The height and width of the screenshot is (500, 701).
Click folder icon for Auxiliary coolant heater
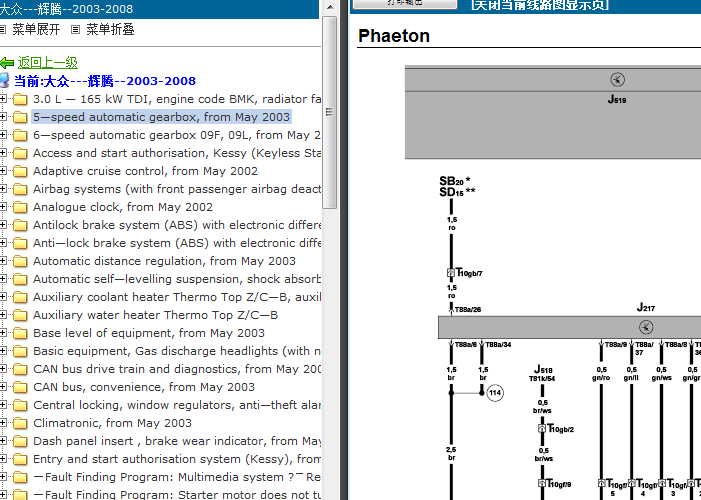click(x=20, y=297)
